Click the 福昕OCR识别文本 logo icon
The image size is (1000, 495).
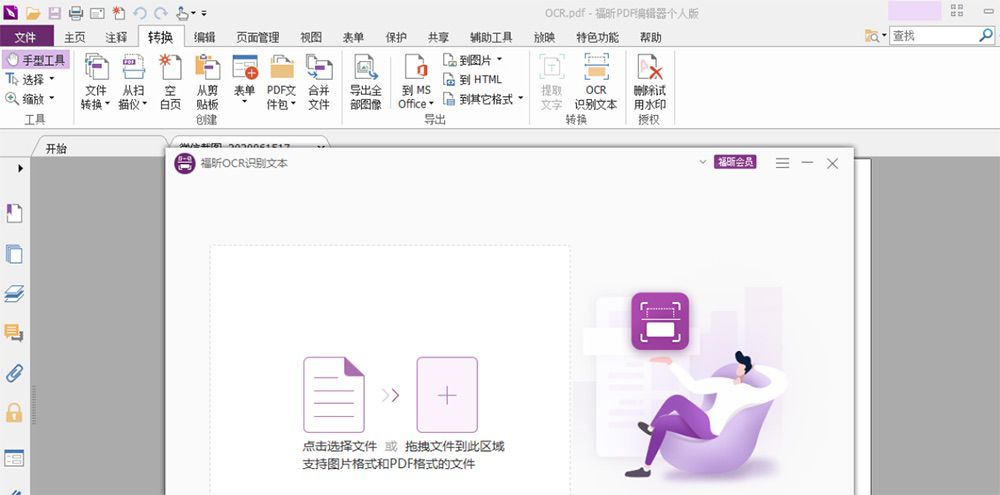(x=185, y=163)
